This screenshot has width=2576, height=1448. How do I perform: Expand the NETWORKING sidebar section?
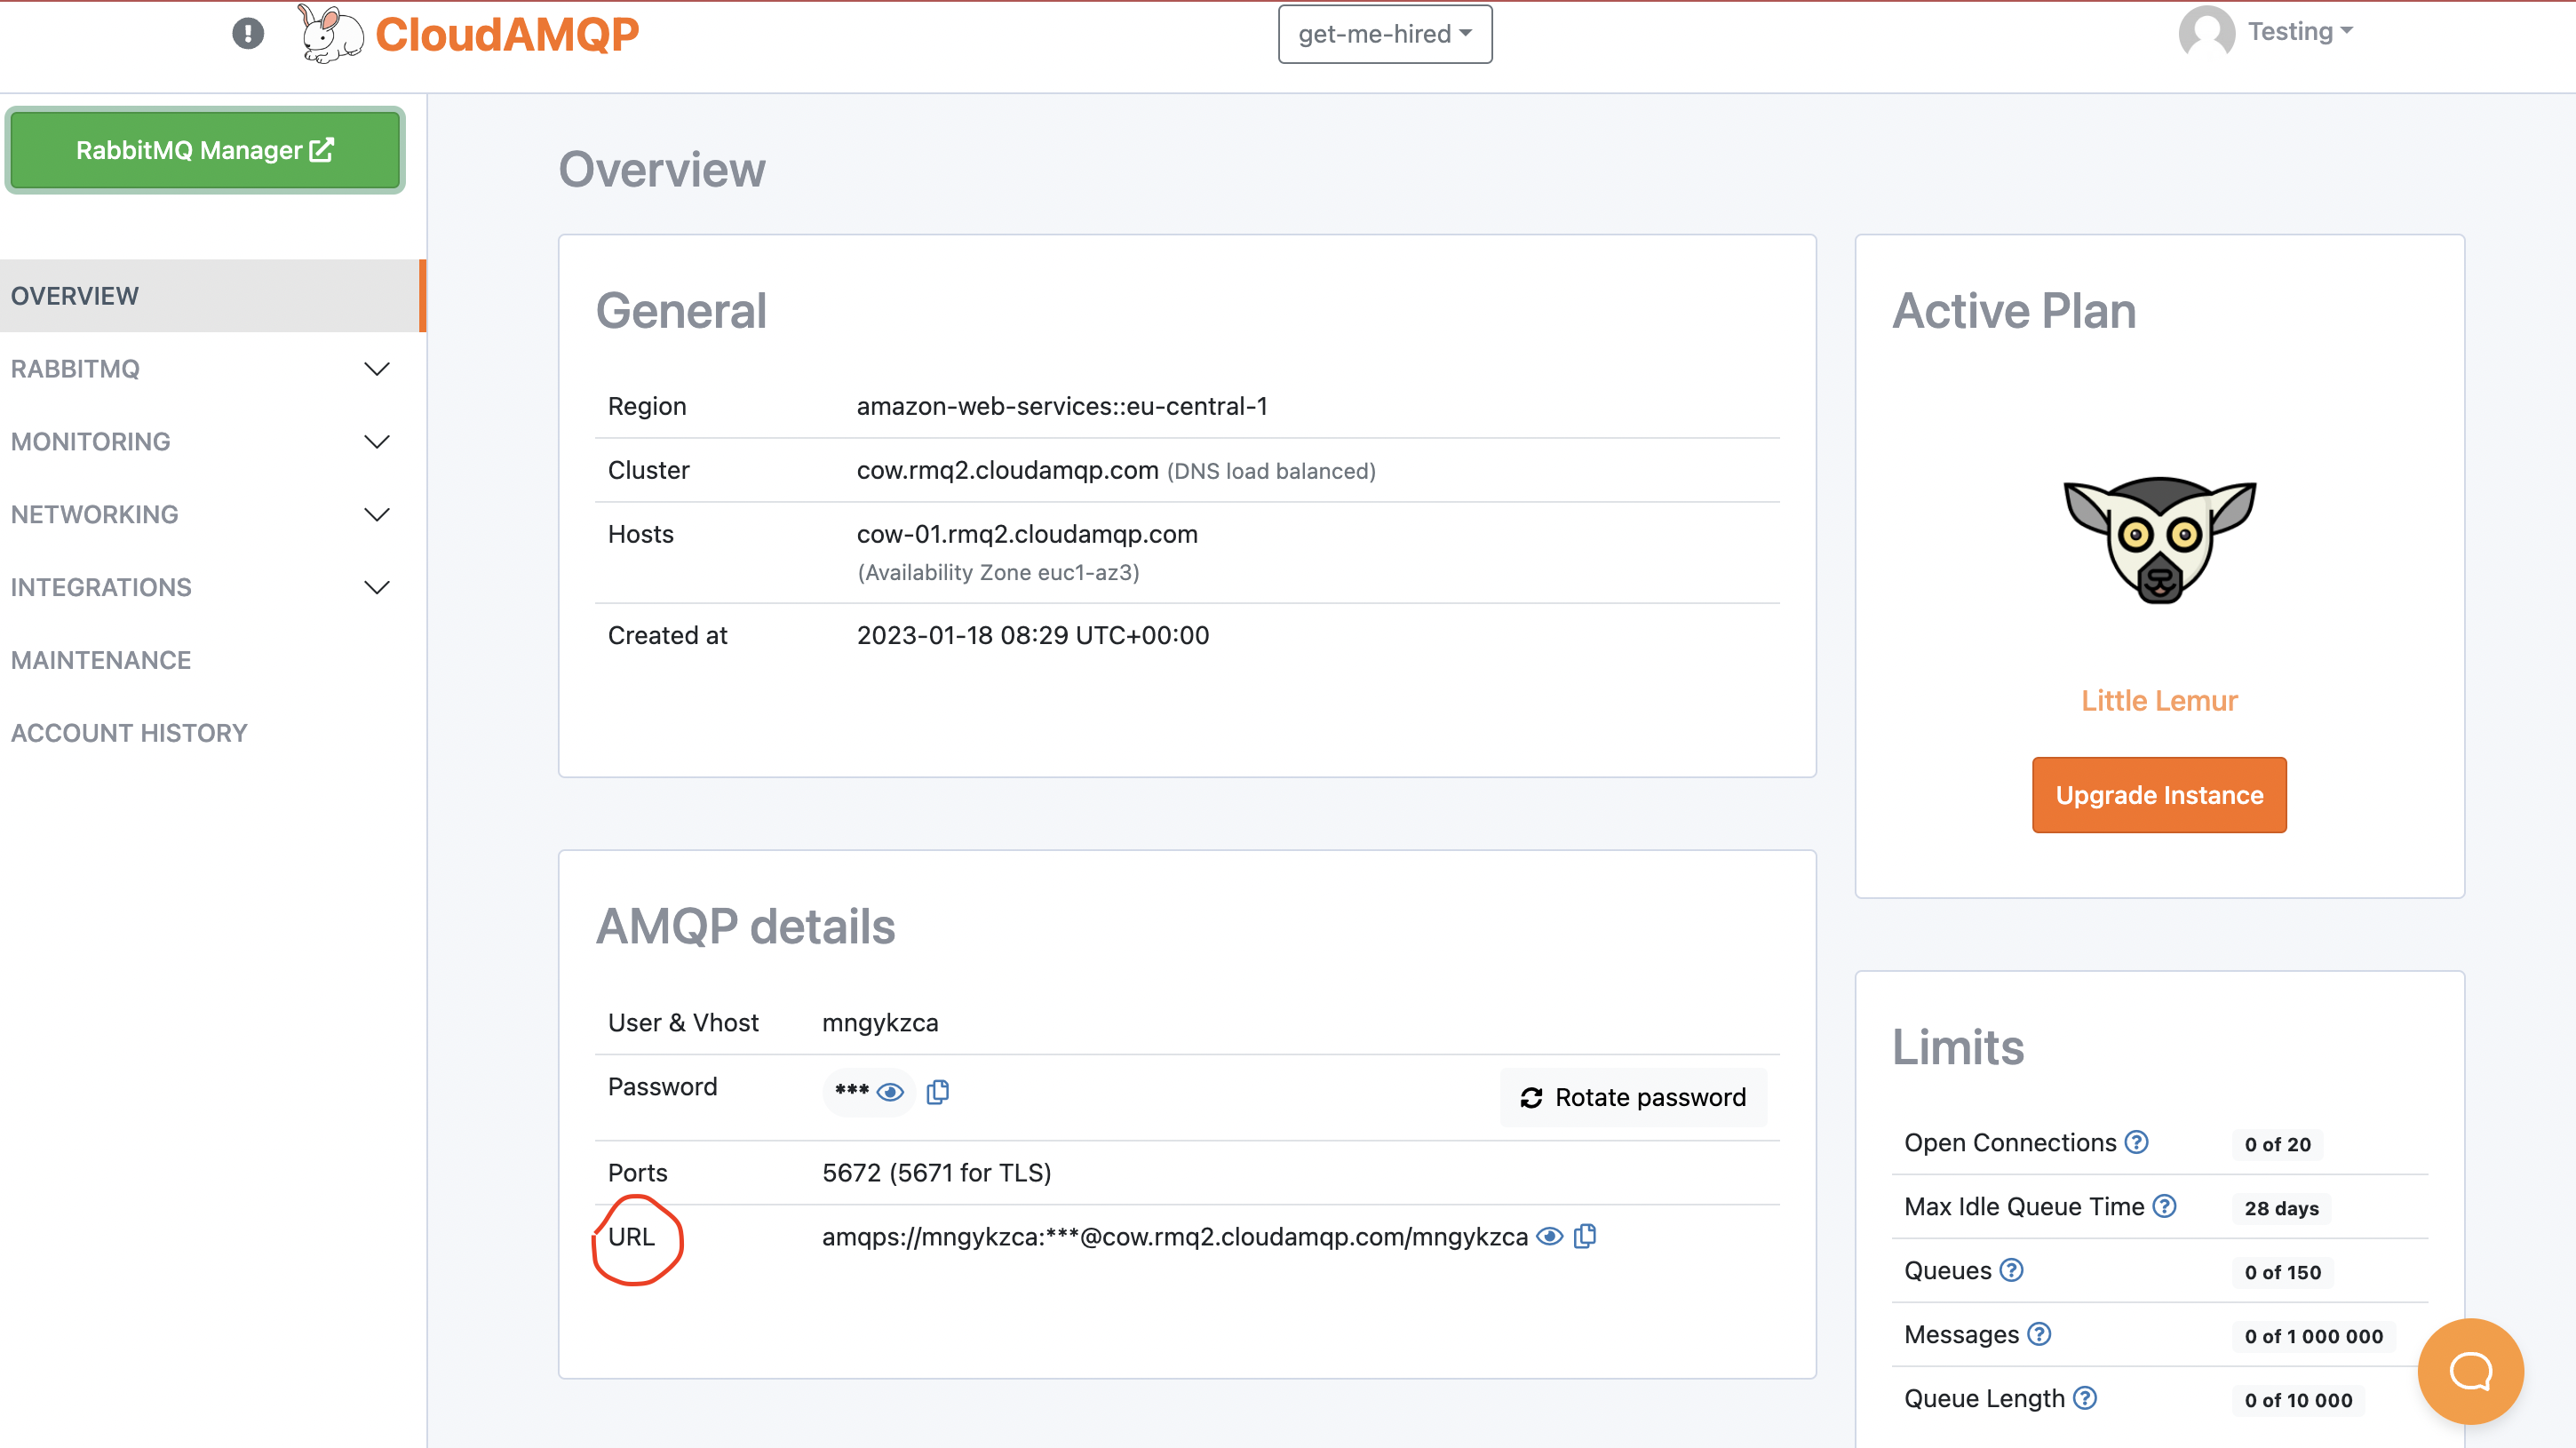click(x=212, y=515)
